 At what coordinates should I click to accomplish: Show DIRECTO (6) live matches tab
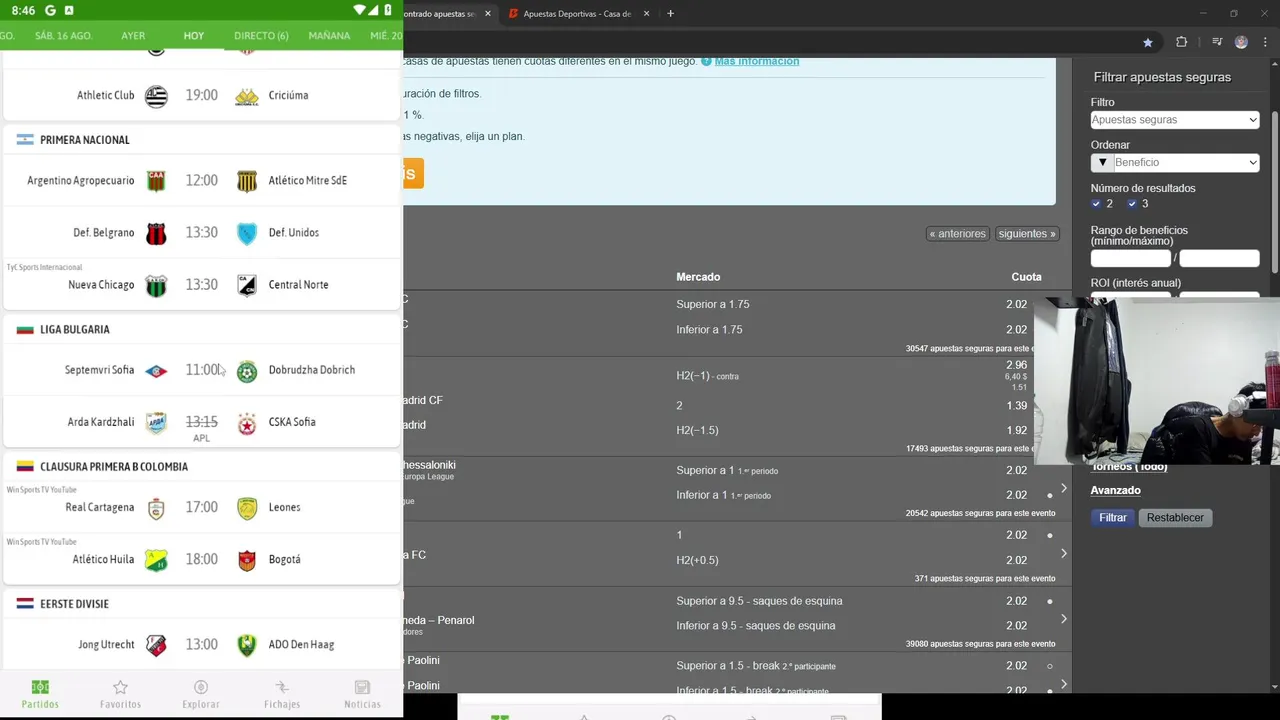pos(261,35)
